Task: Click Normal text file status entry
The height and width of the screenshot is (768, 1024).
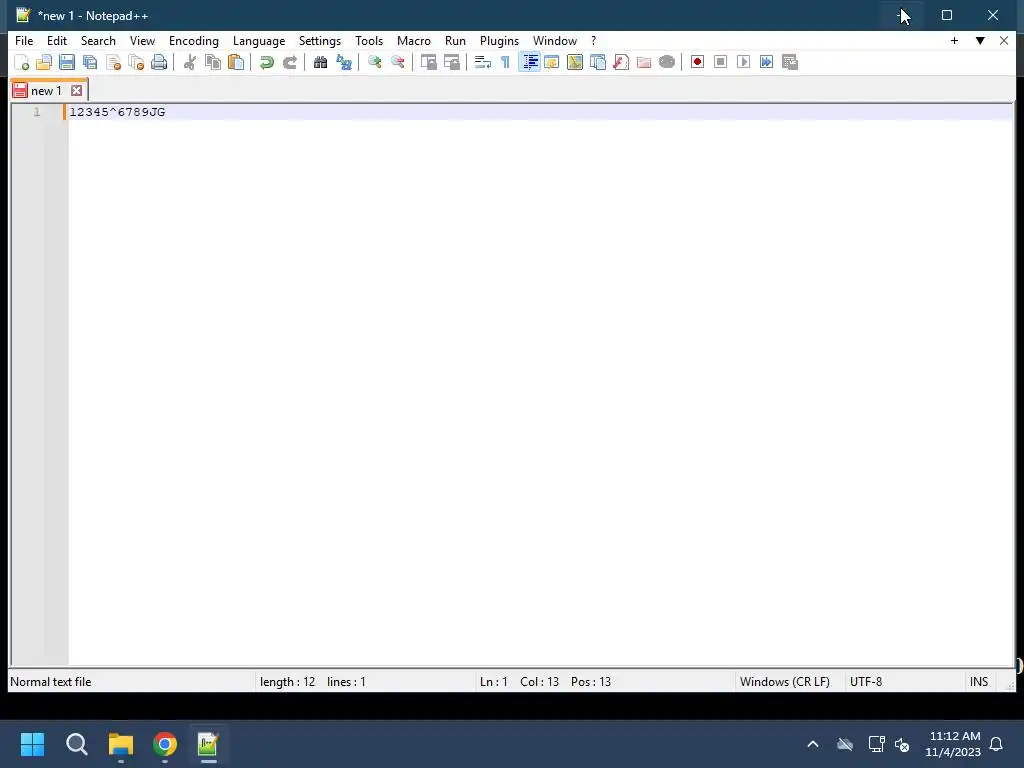Action: tap(51, 682)
